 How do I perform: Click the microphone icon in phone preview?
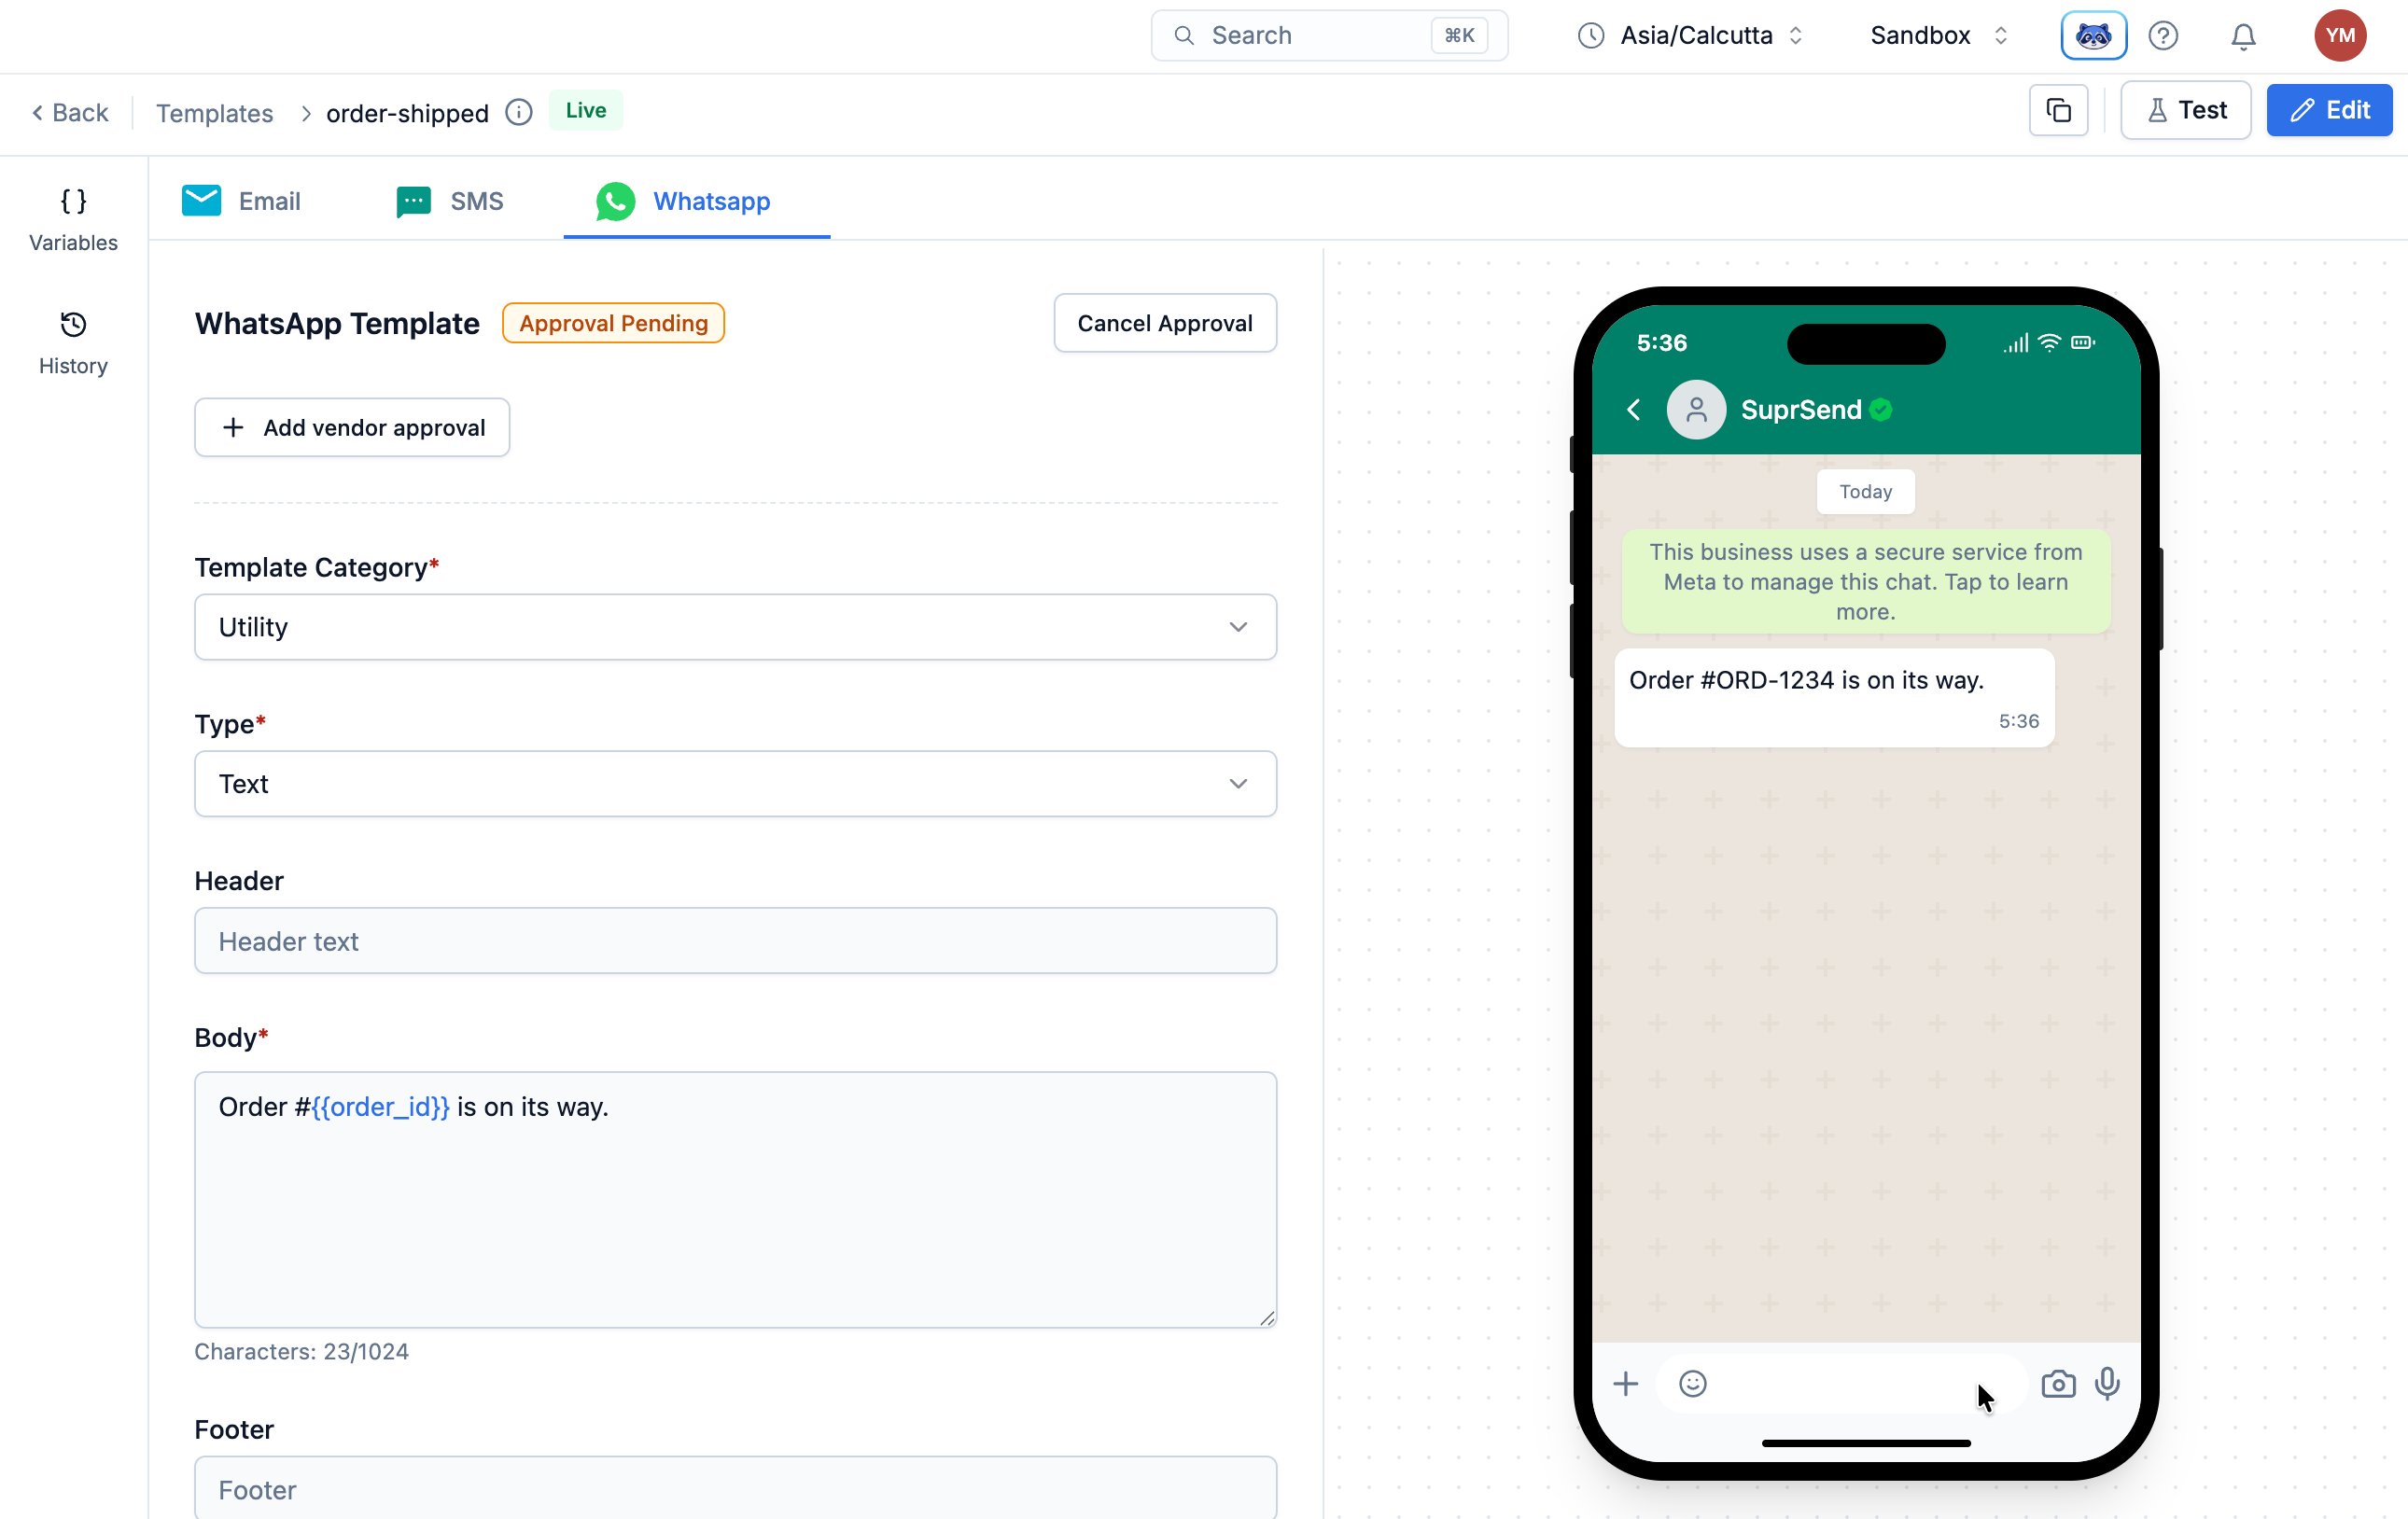point(2107,1384)
